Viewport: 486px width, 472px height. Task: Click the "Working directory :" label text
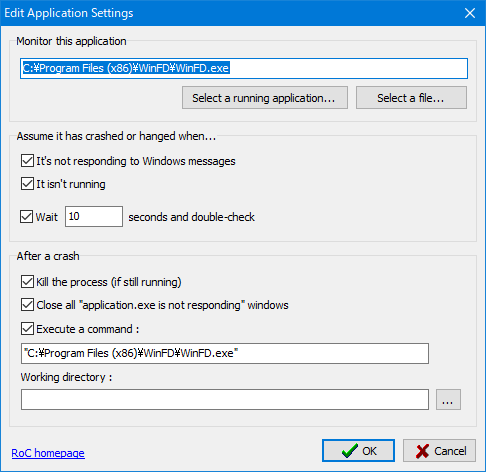pyautogui.click(x=66, y=377)
